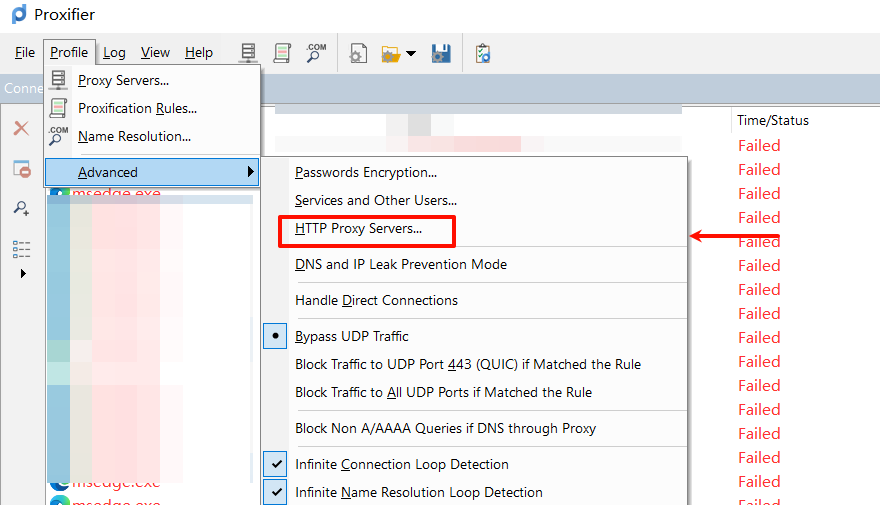Click the save profile floppy icon
This screenshot has width=880, height=505.
pos(441,53)
